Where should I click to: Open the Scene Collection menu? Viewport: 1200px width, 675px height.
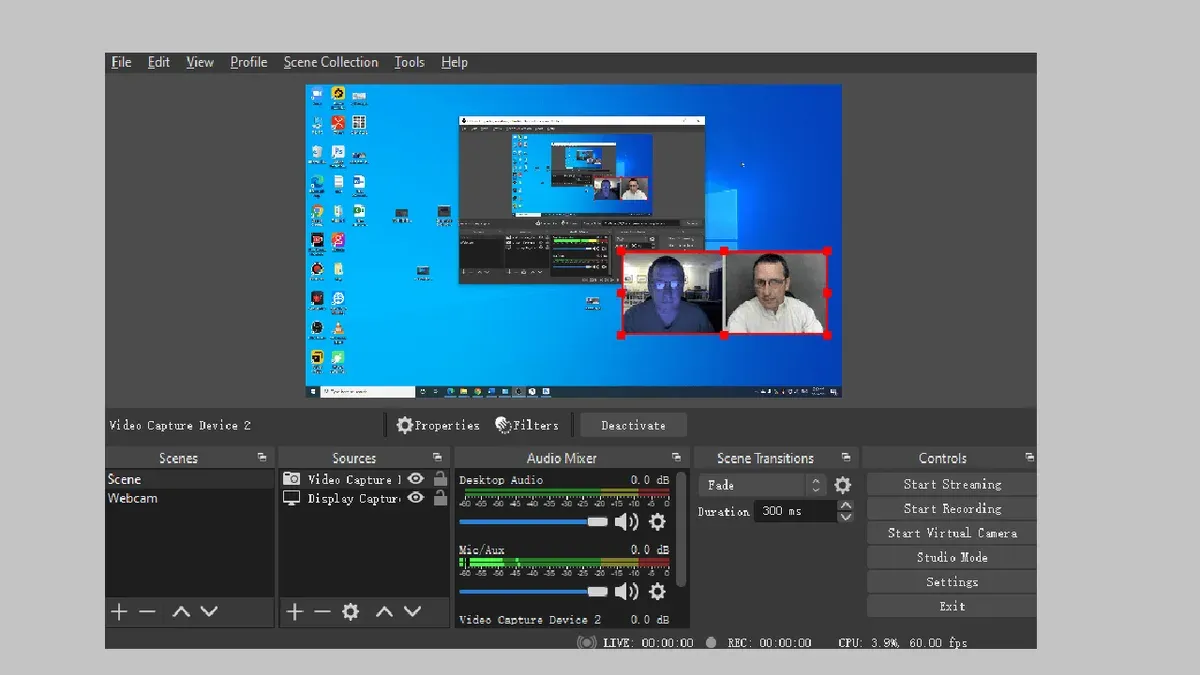point(331,62)
